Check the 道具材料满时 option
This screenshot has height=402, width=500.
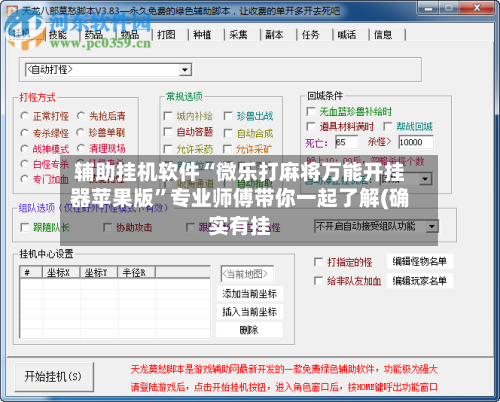[311, 126]
